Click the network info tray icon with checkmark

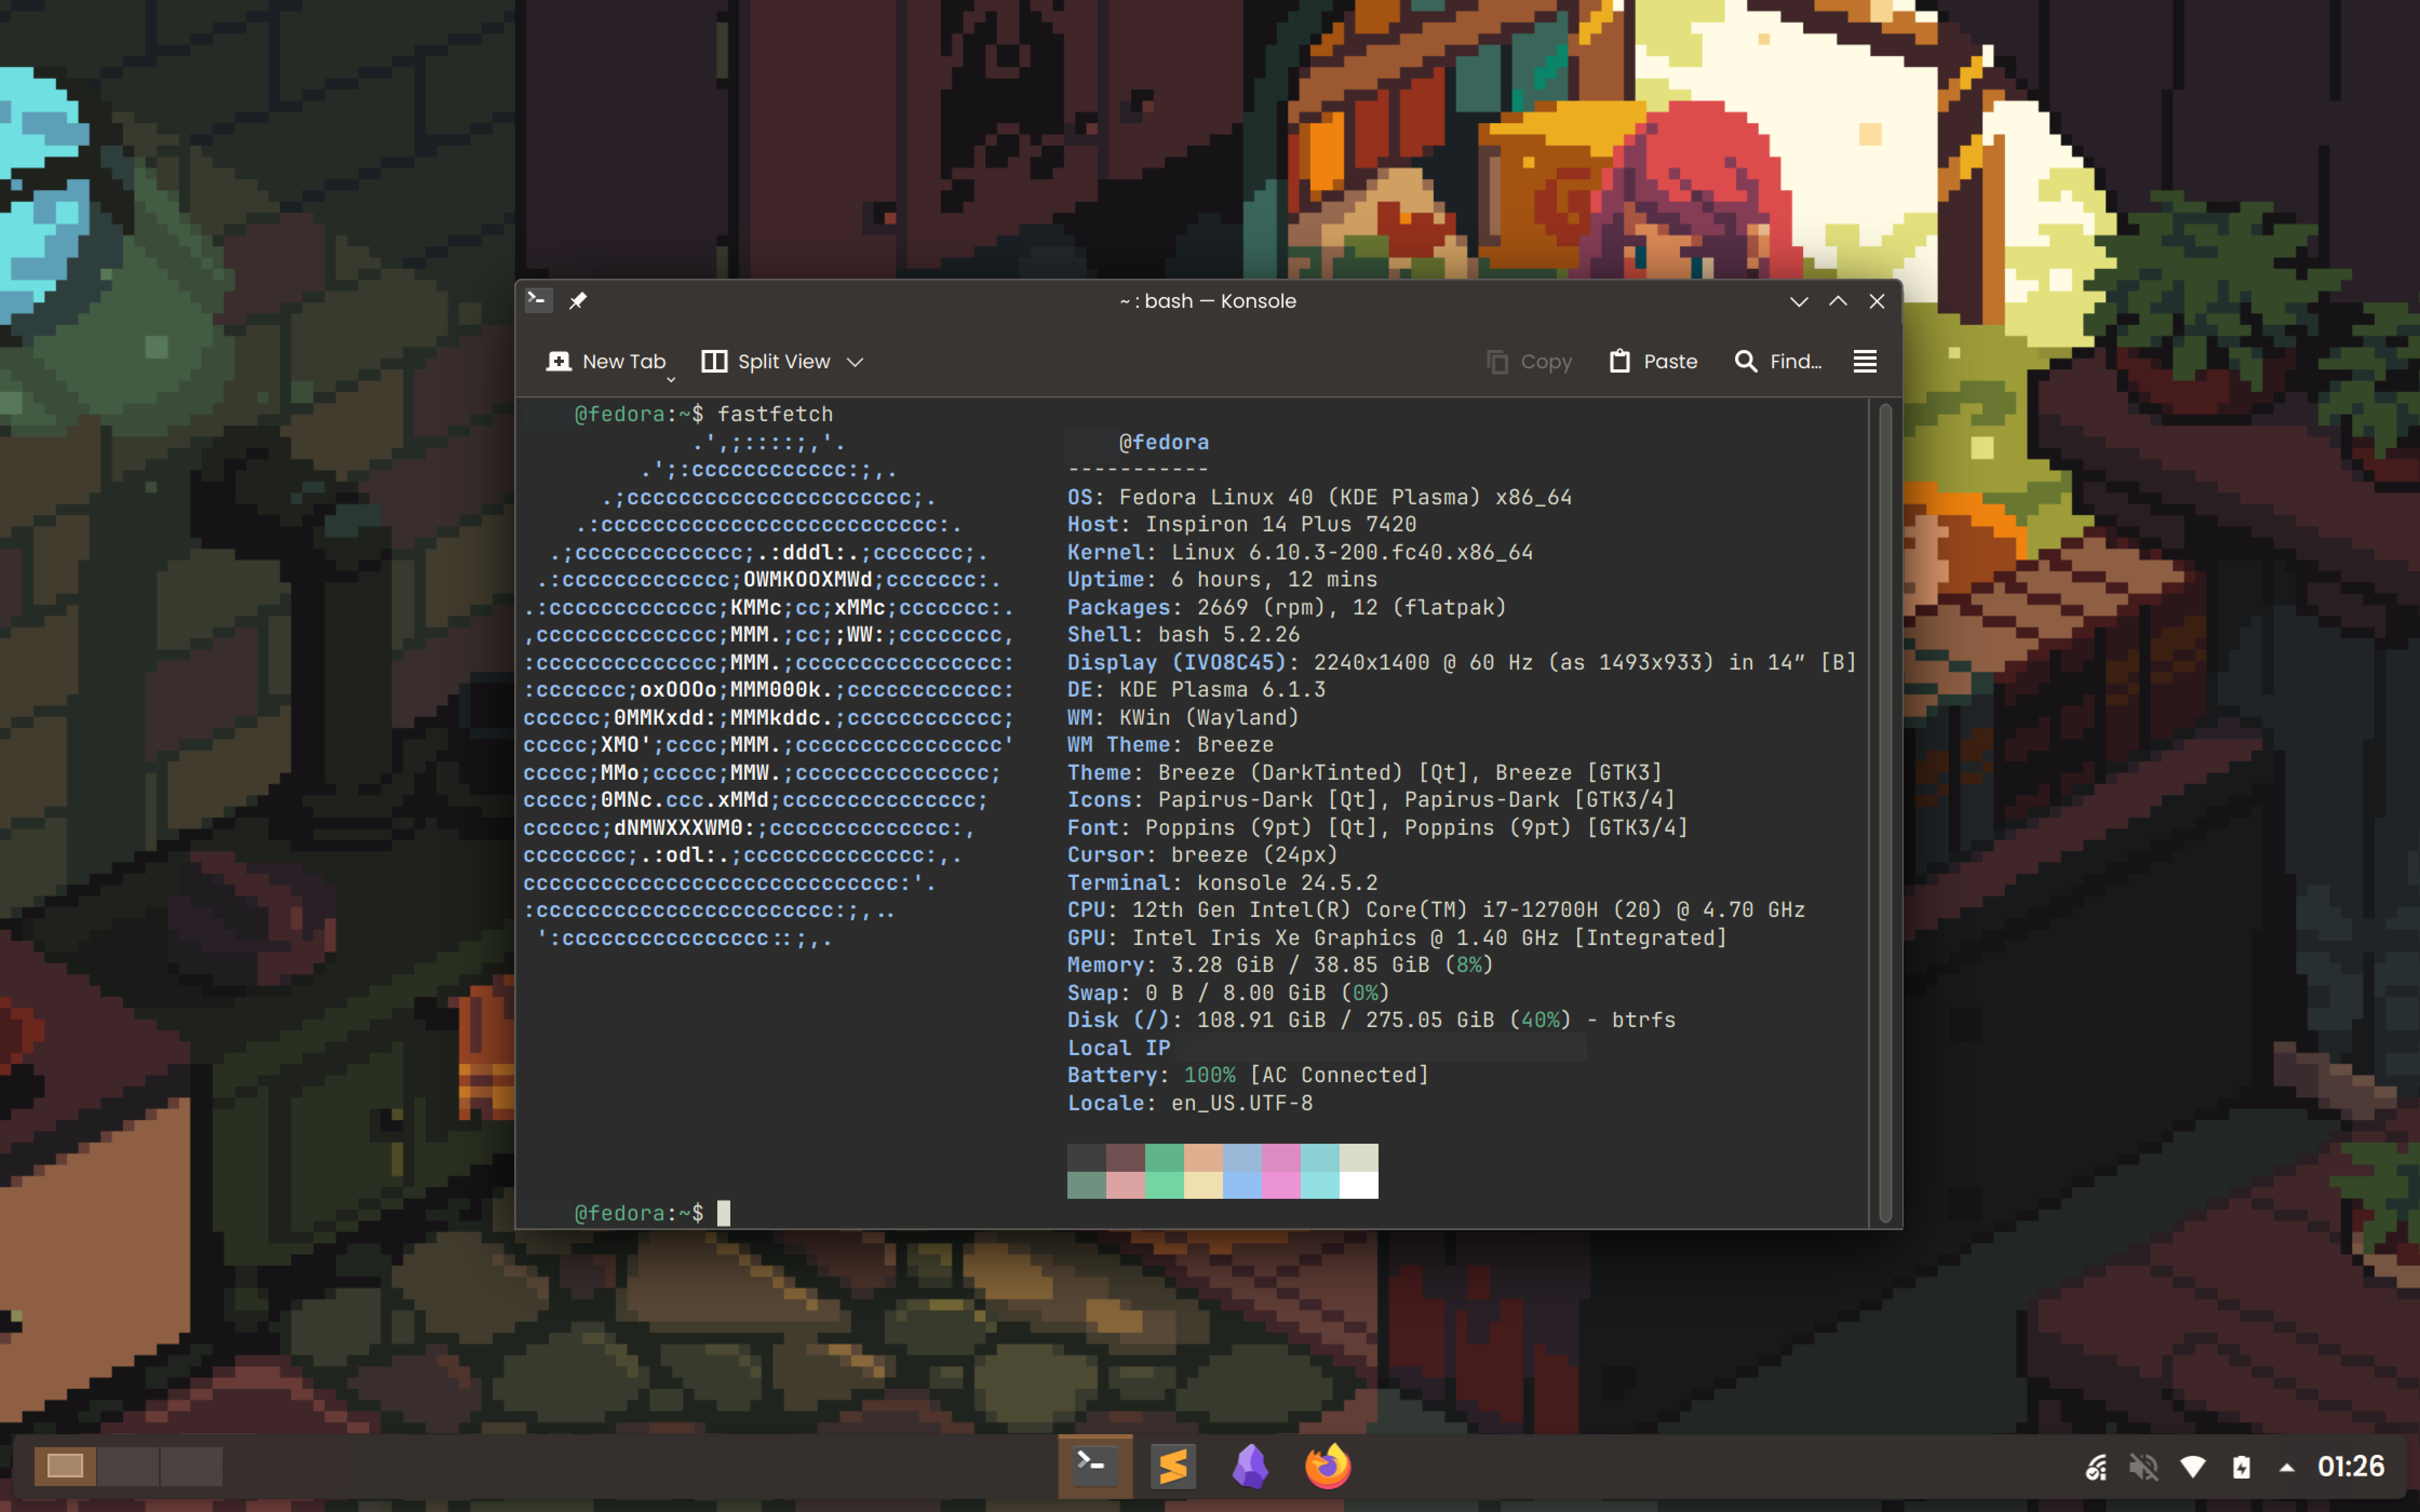coord(2096,1467)
